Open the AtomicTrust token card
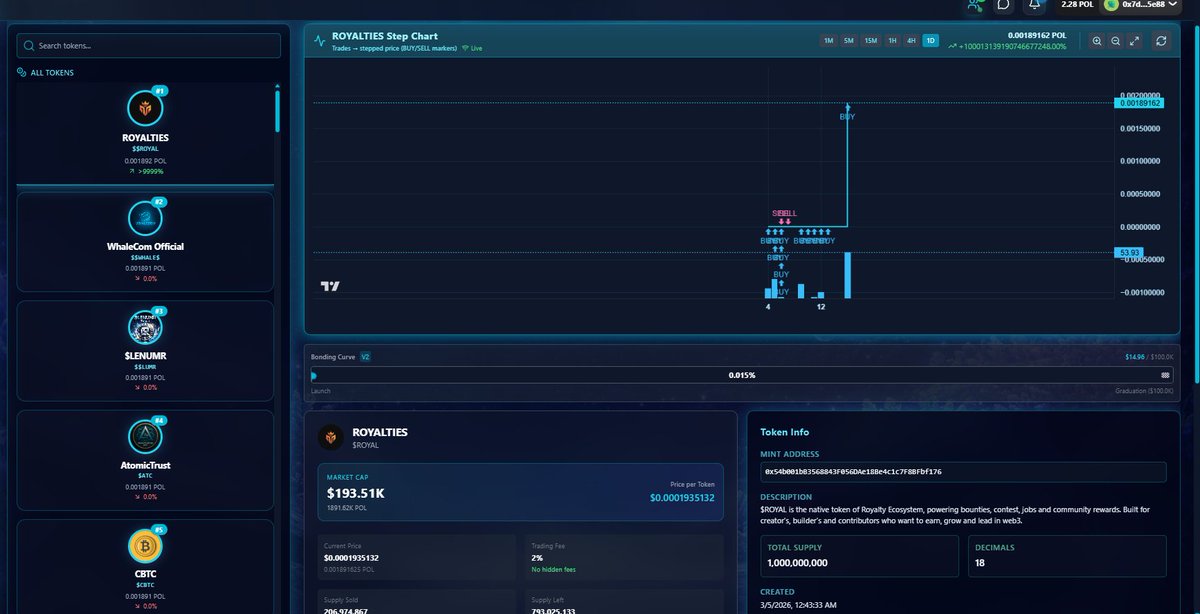Screen dimensions: 1200x614 tap(145, 460)
